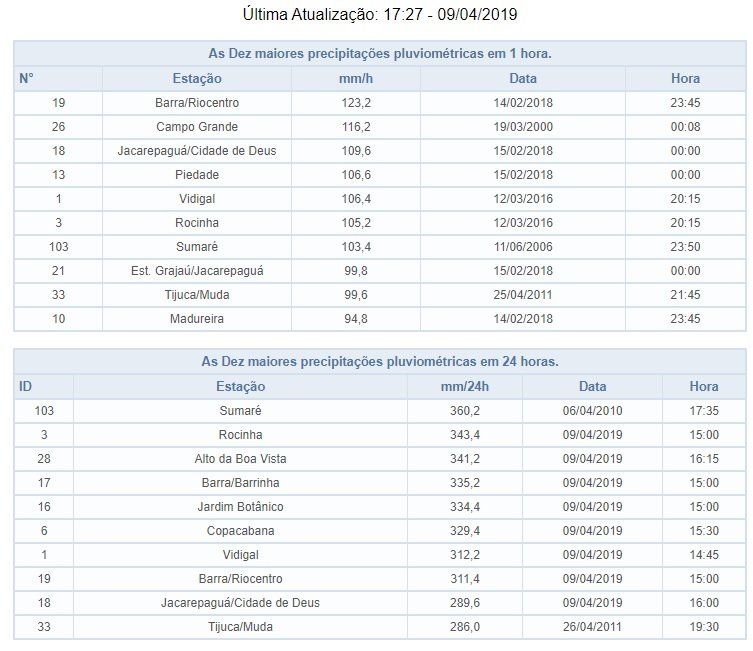
Task: Click the time '19:30'
Action: coord(704,627)
